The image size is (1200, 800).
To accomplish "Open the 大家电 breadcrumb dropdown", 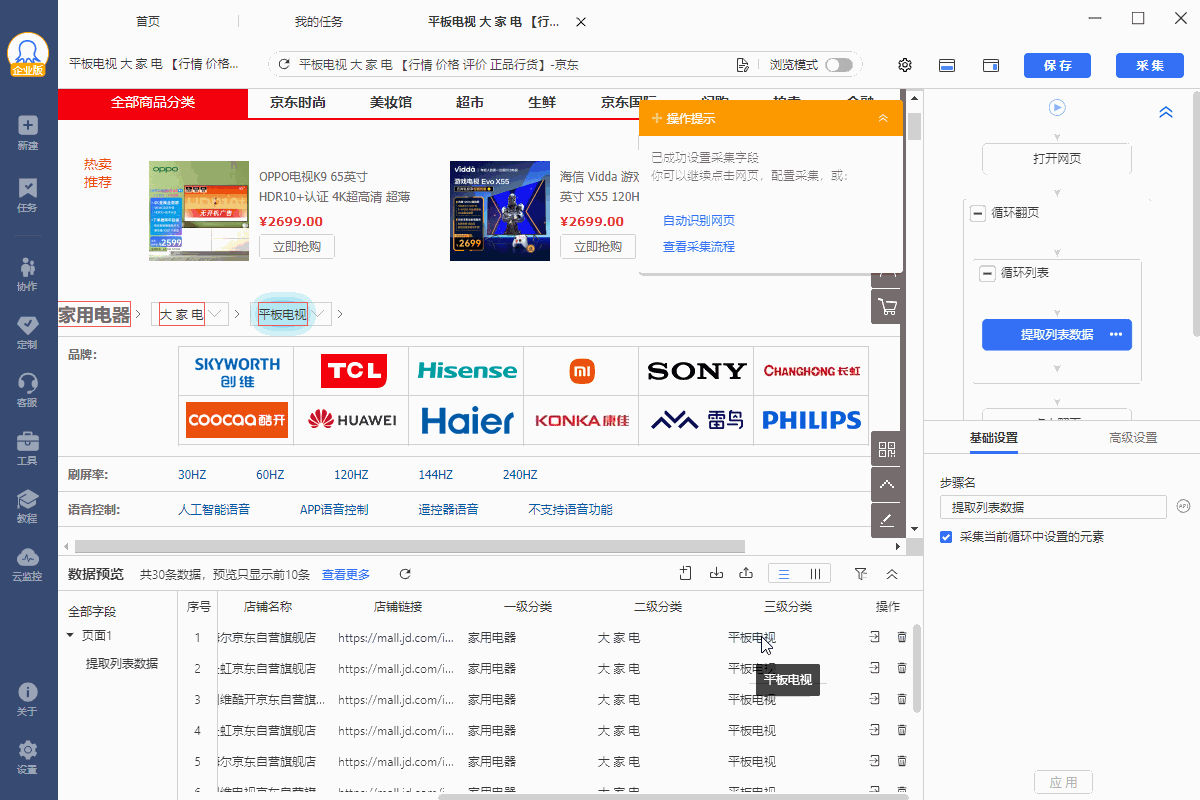I will pyautogui.click(x=216, y=314).
